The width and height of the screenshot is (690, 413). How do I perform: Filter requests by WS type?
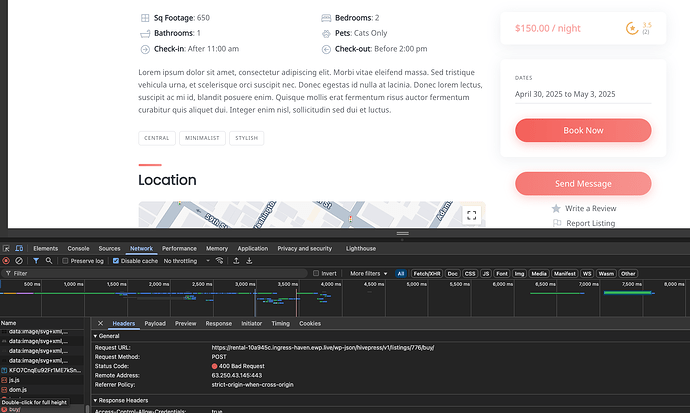pos(587,274)
